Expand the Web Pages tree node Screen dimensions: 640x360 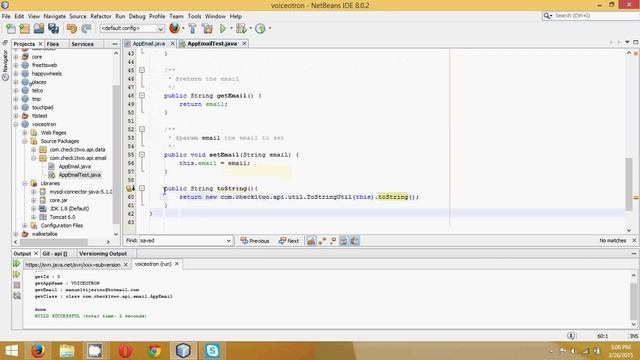tap(25, 133)
